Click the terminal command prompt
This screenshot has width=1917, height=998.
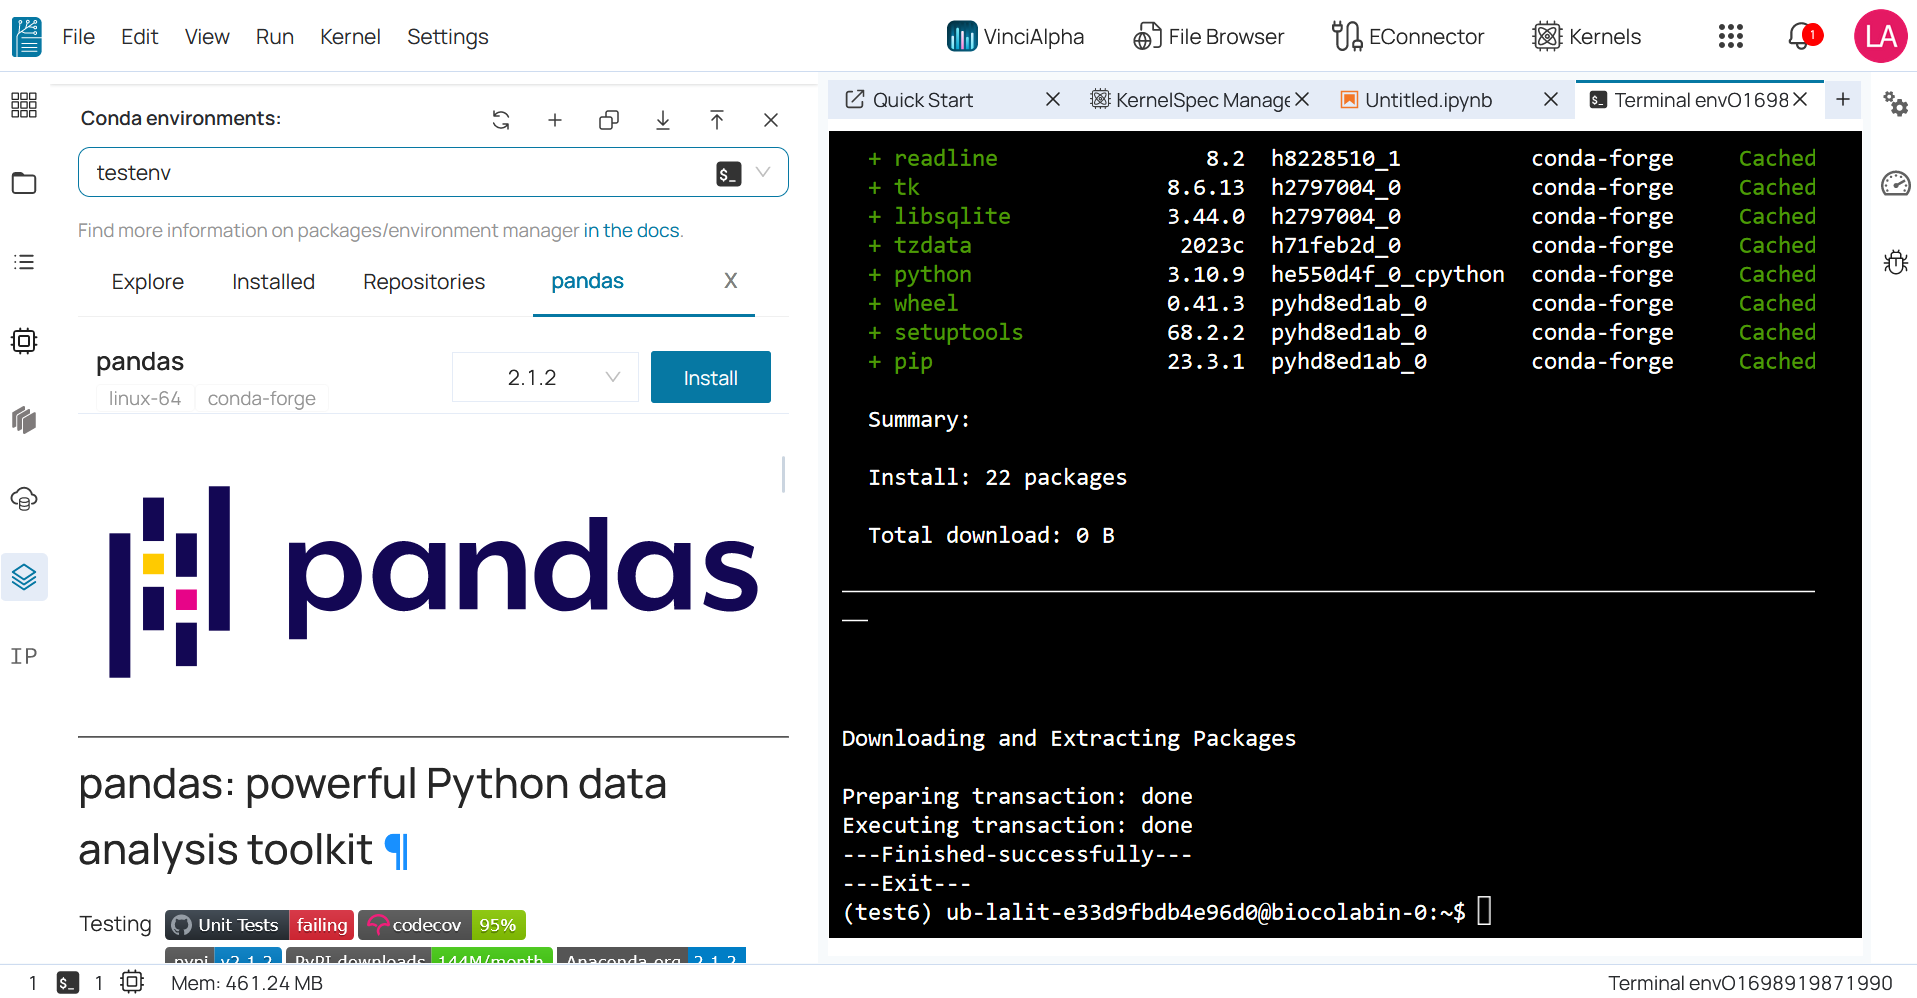1153,912
